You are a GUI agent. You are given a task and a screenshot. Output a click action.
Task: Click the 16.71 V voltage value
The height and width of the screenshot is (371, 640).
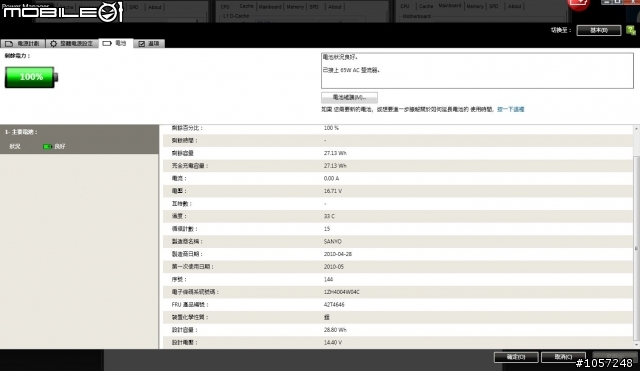click(x=333, y=191)
